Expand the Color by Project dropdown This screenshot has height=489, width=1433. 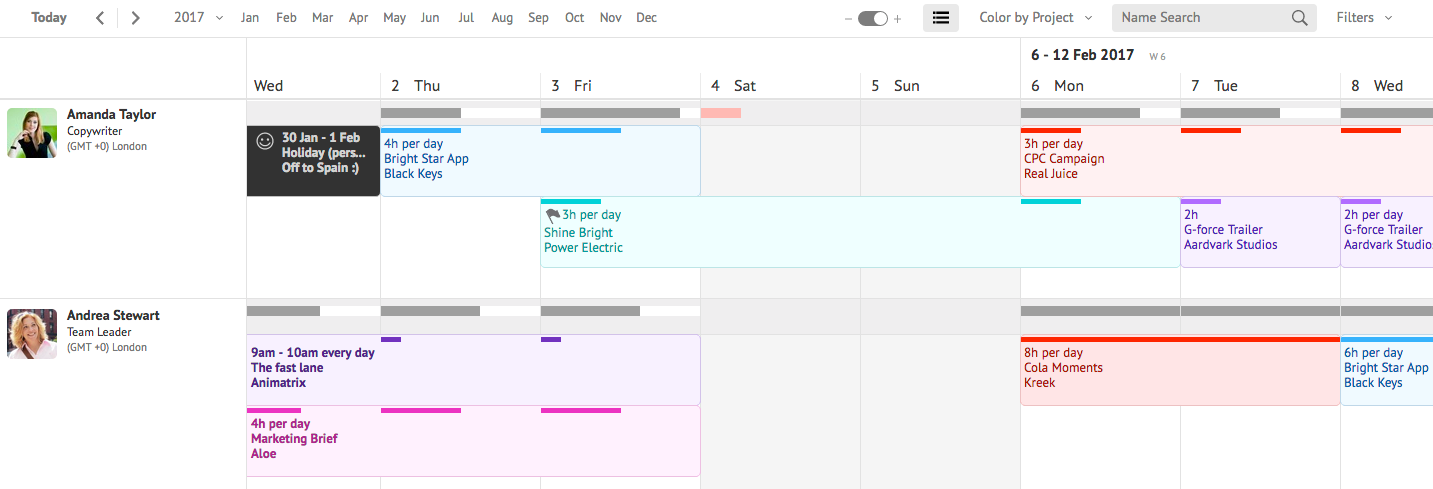click(x=1034, y=18)
